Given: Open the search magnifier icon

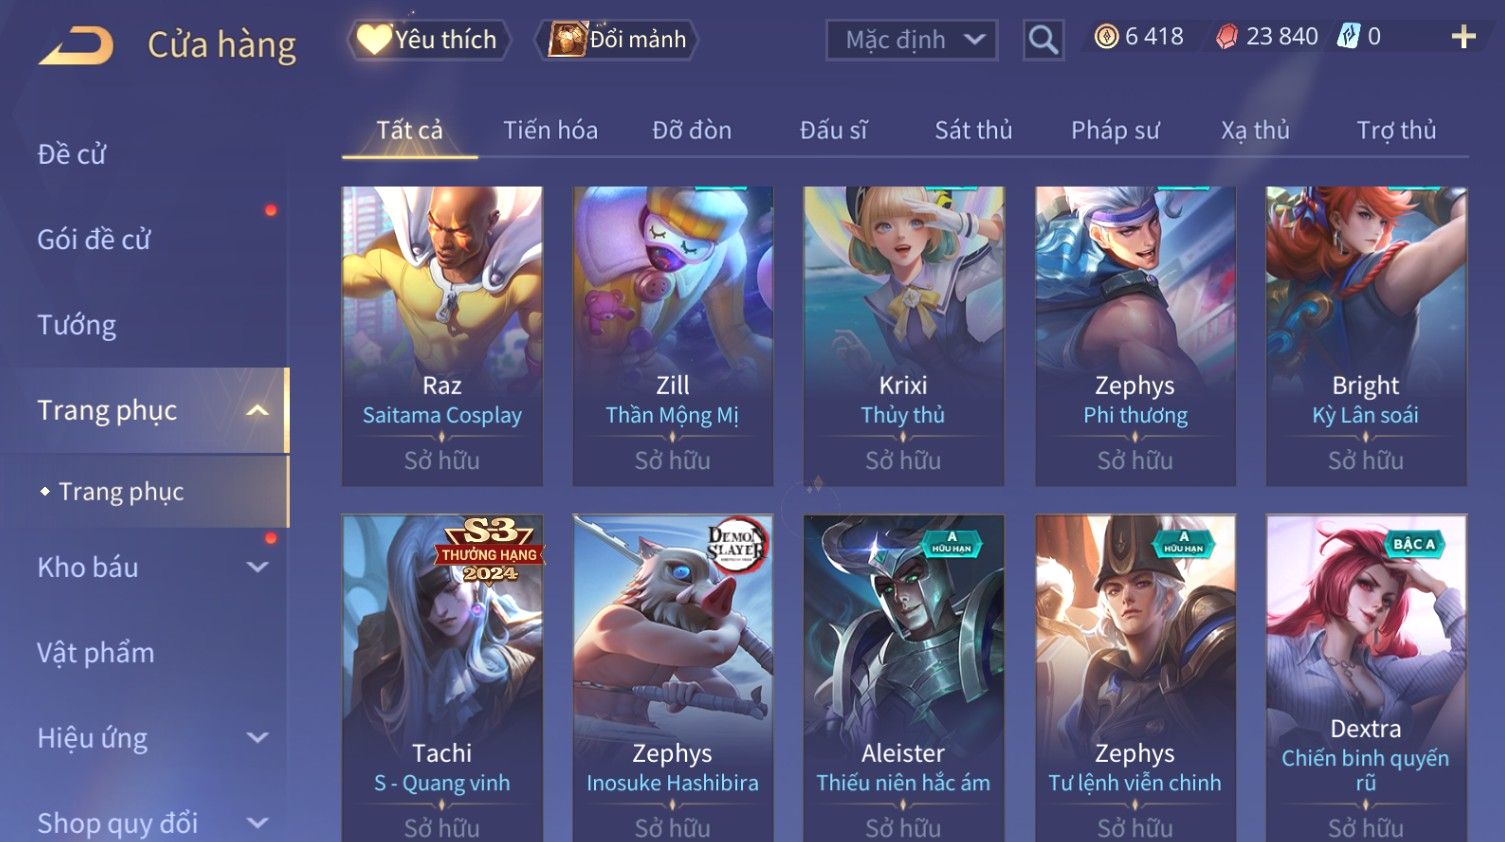Looking at the screenshot, I should pos(1043,40).
